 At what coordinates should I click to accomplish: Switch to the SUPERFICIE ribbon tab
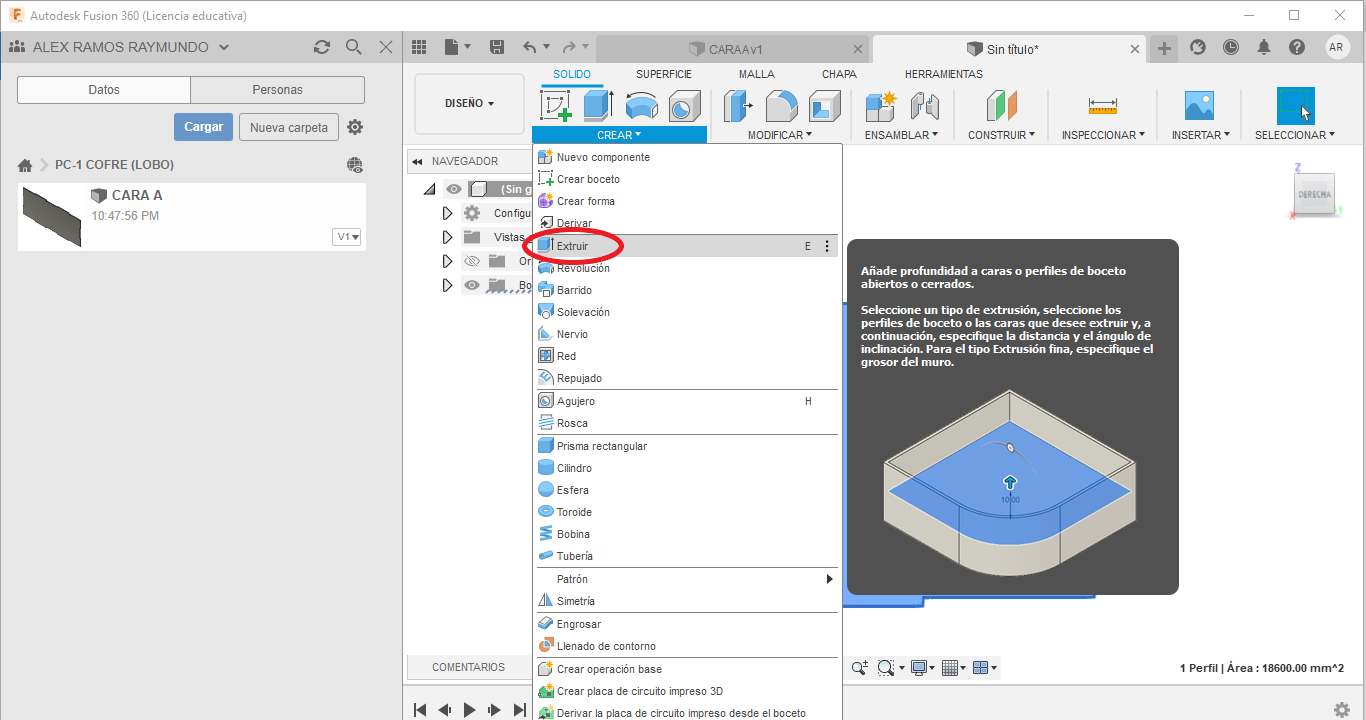664,74
